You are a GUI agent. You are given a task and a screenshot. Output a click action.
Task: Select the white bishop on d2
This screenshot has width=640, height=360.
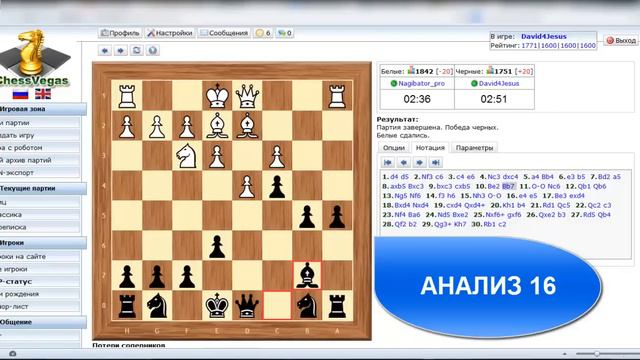pos(247,127)
